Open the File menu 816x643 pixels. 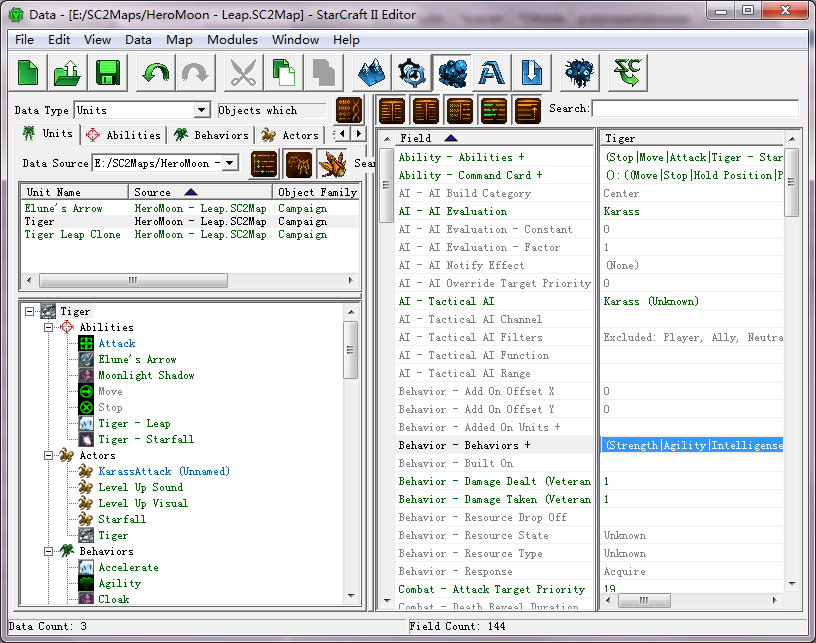tap(24, 40)
